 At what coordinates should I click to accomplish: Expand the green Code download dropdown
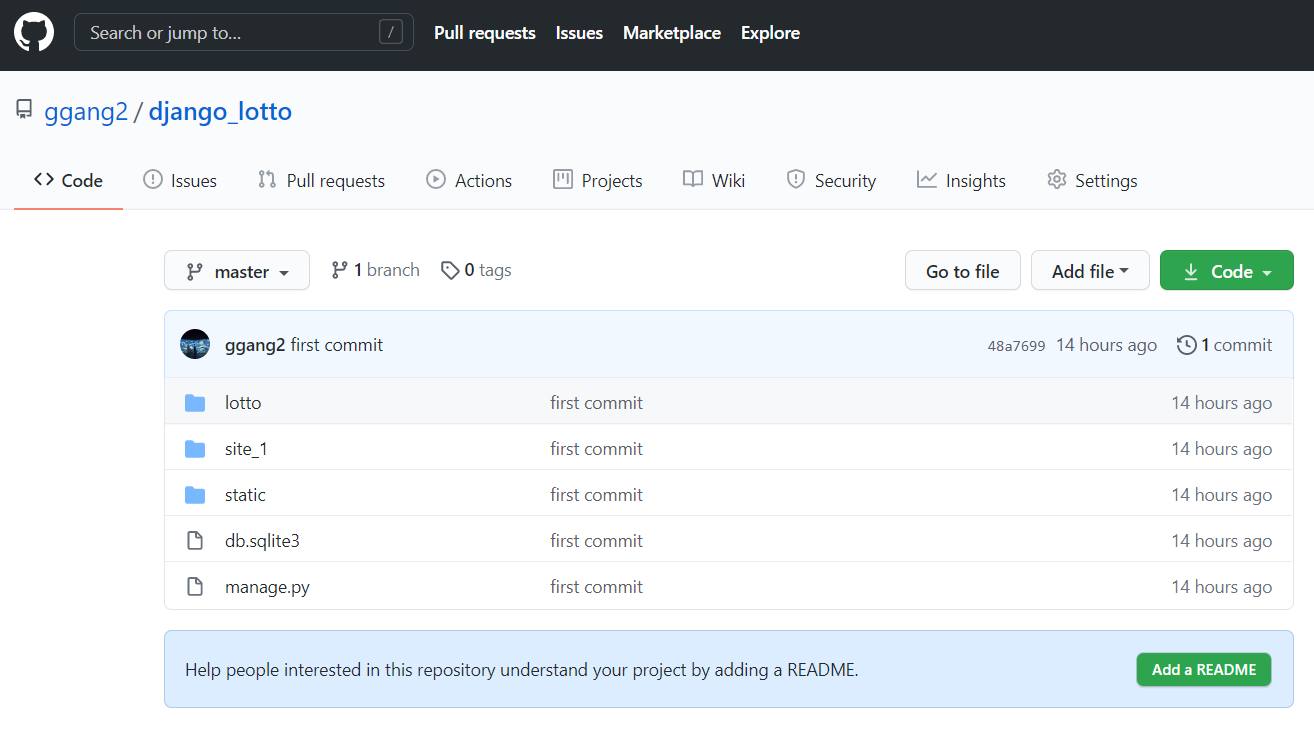click(x=1227, y=271)
